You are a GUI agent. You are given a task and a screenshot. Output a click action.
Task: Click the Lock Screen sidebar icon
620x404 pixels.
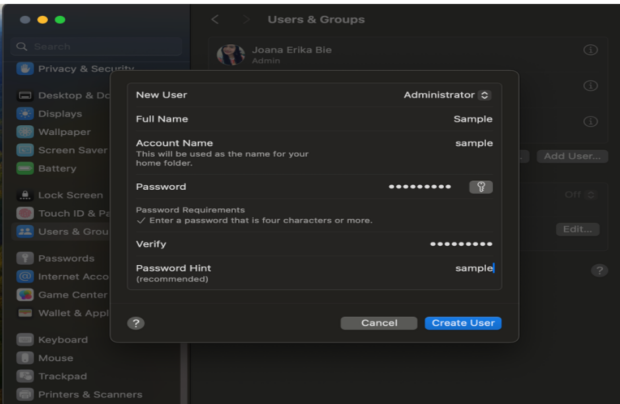25,195
